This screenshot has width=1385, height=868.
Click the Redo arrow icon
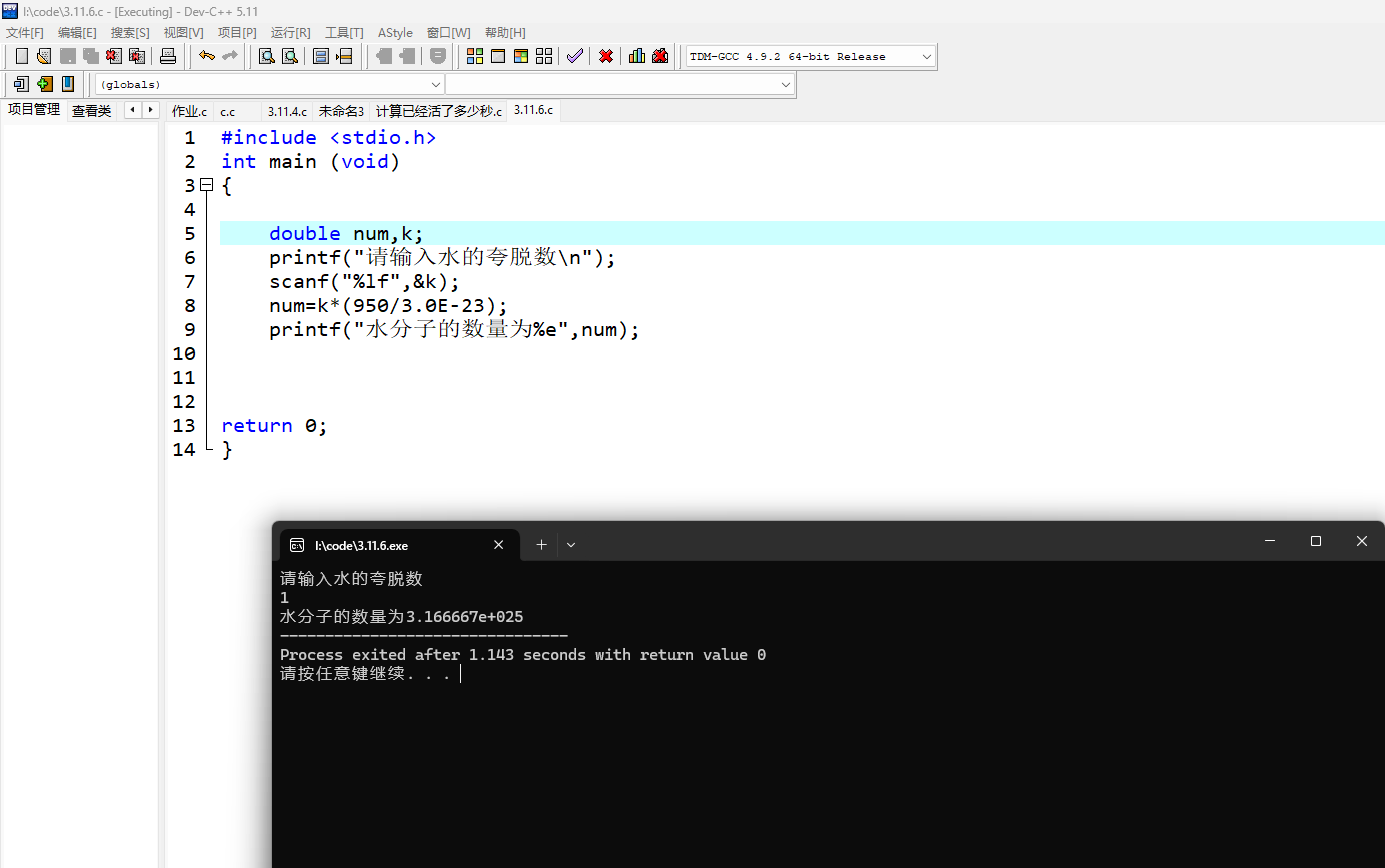pyautogui.click(x=230, y=56)
